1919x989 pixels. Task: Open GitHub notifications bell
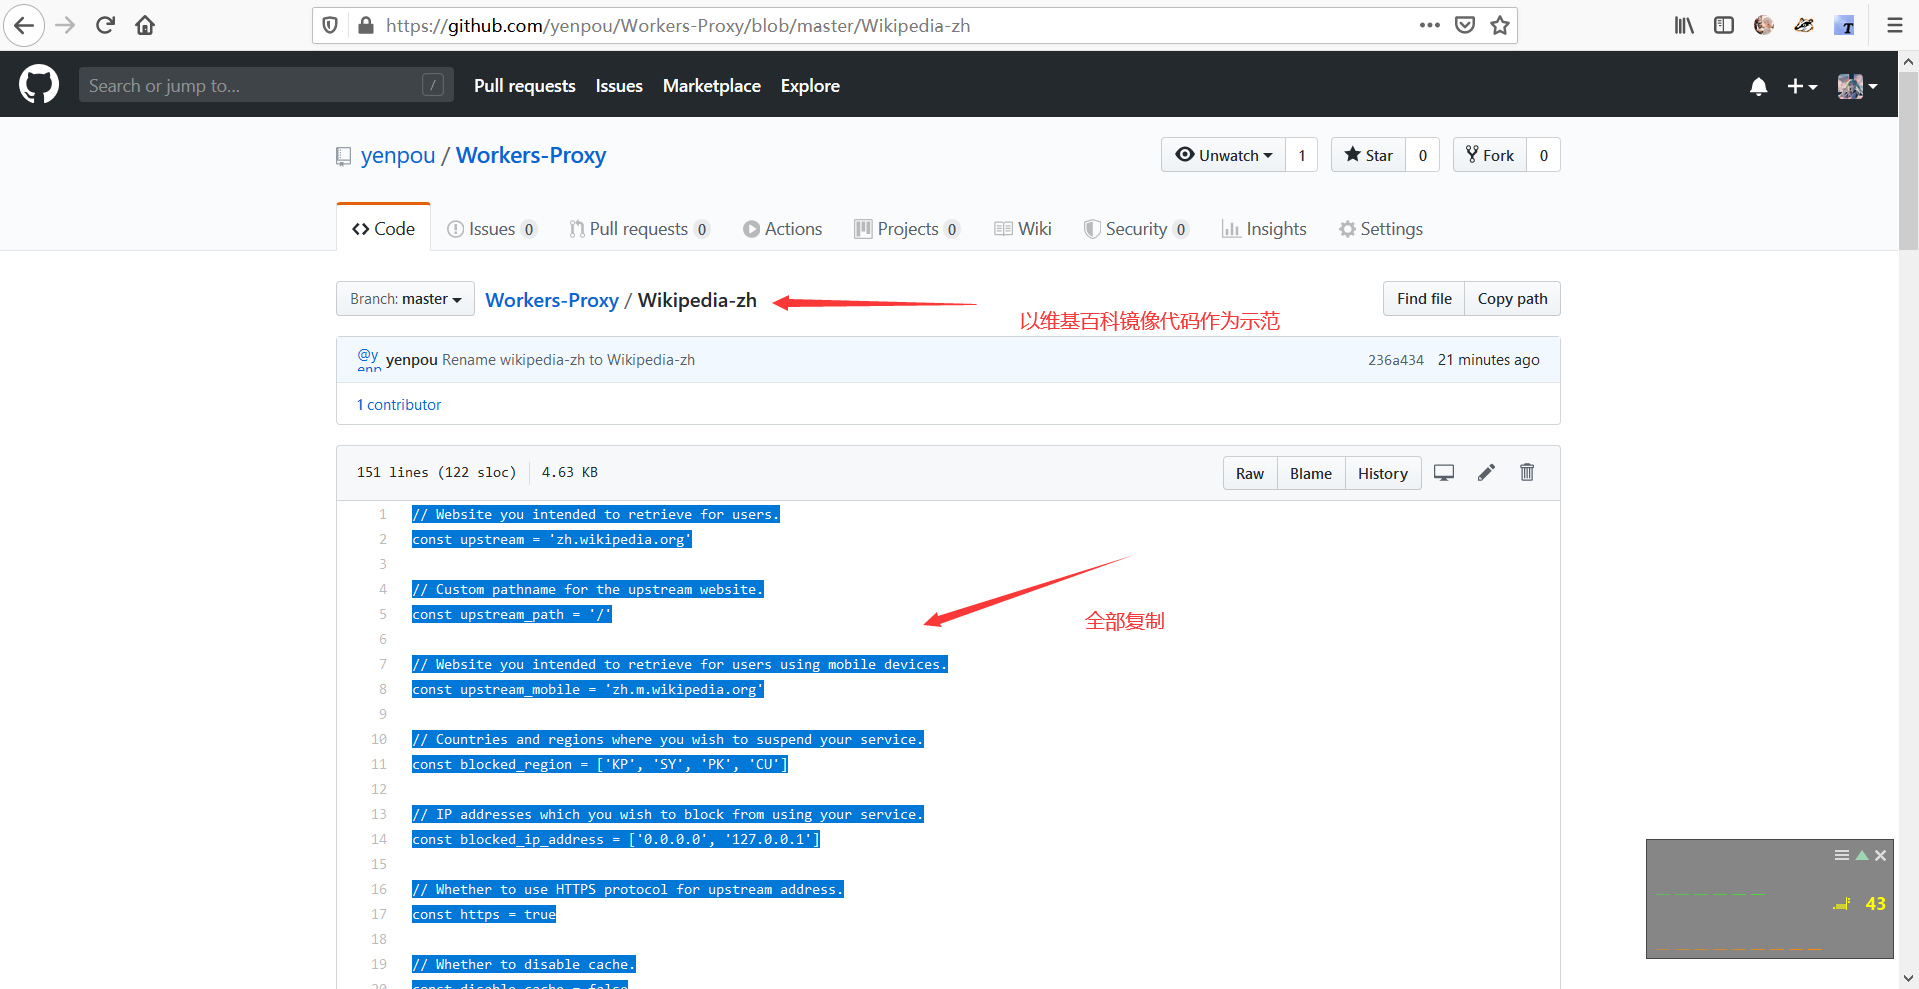1759,87
